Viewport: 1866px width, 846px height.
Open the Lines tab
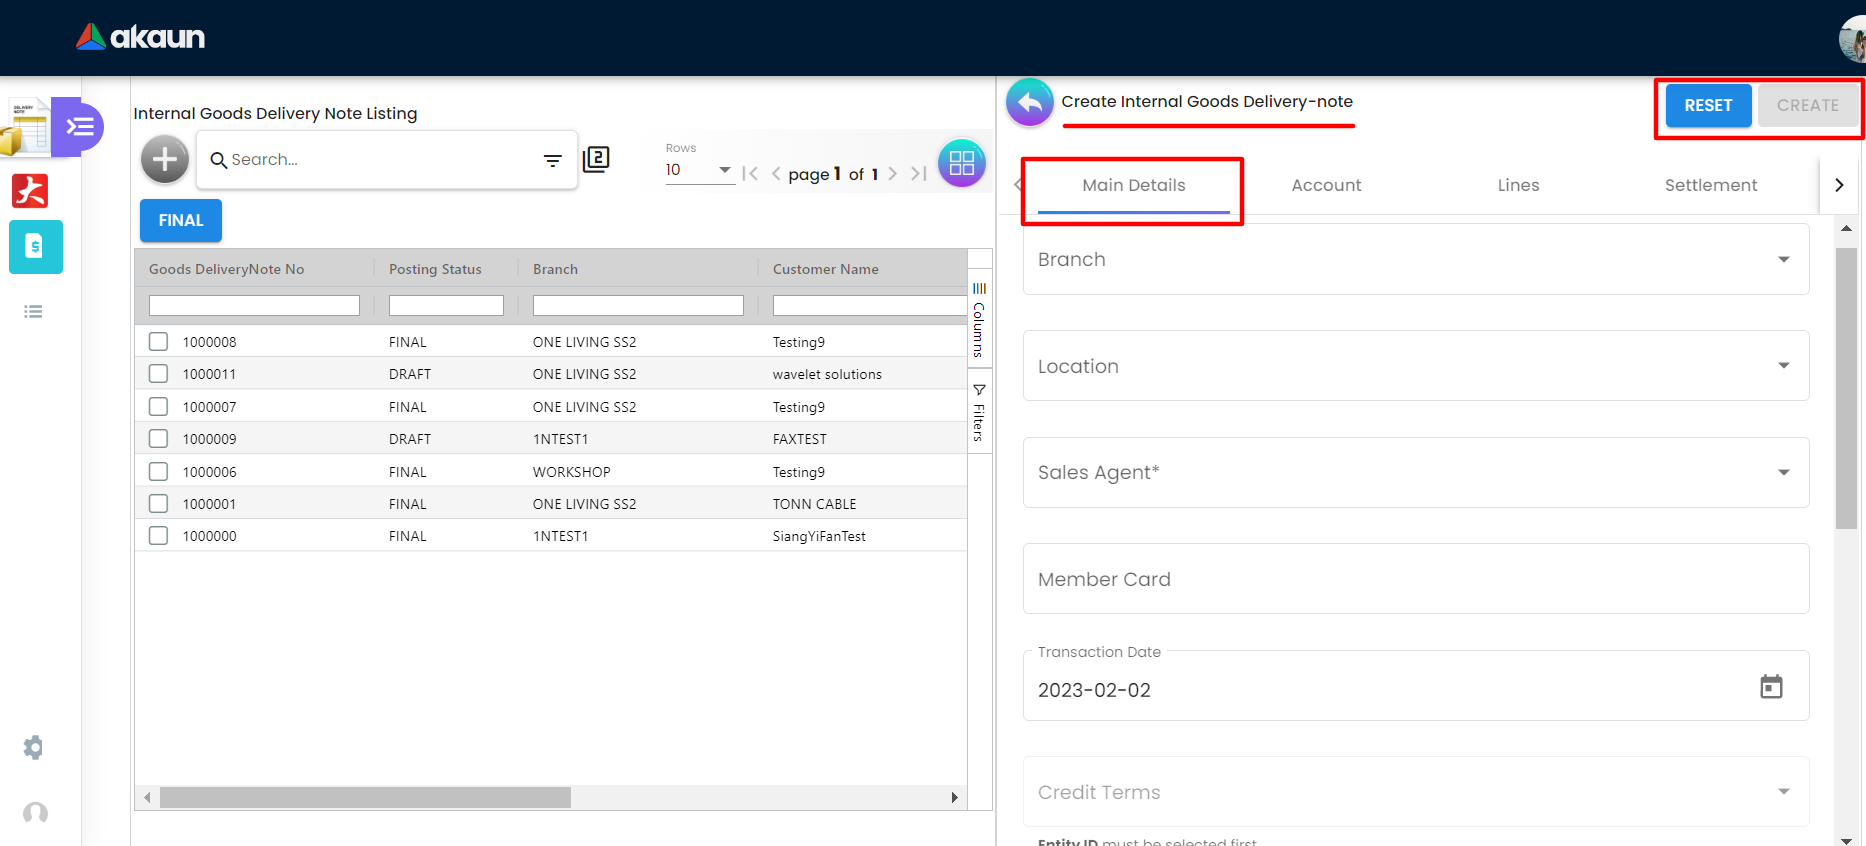[1518, 185]
